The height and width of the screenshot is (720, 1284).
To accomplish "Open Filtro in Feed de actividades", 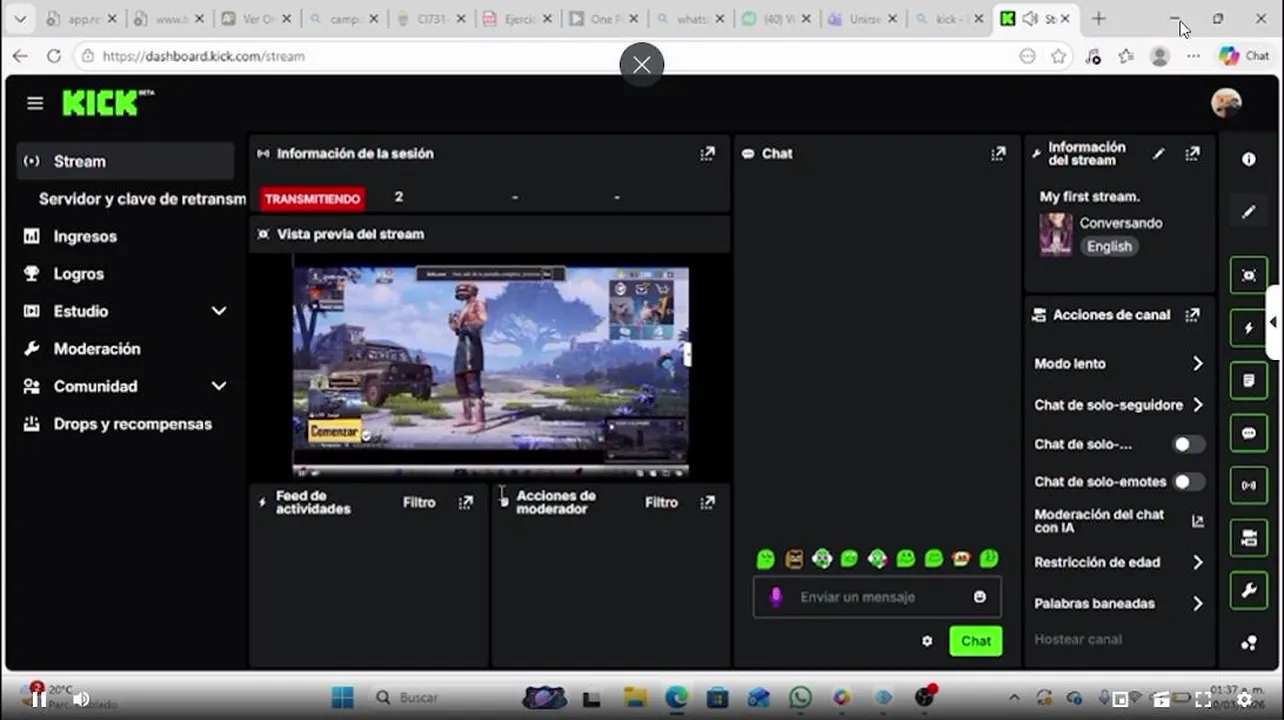I will [x=419, y=502].
